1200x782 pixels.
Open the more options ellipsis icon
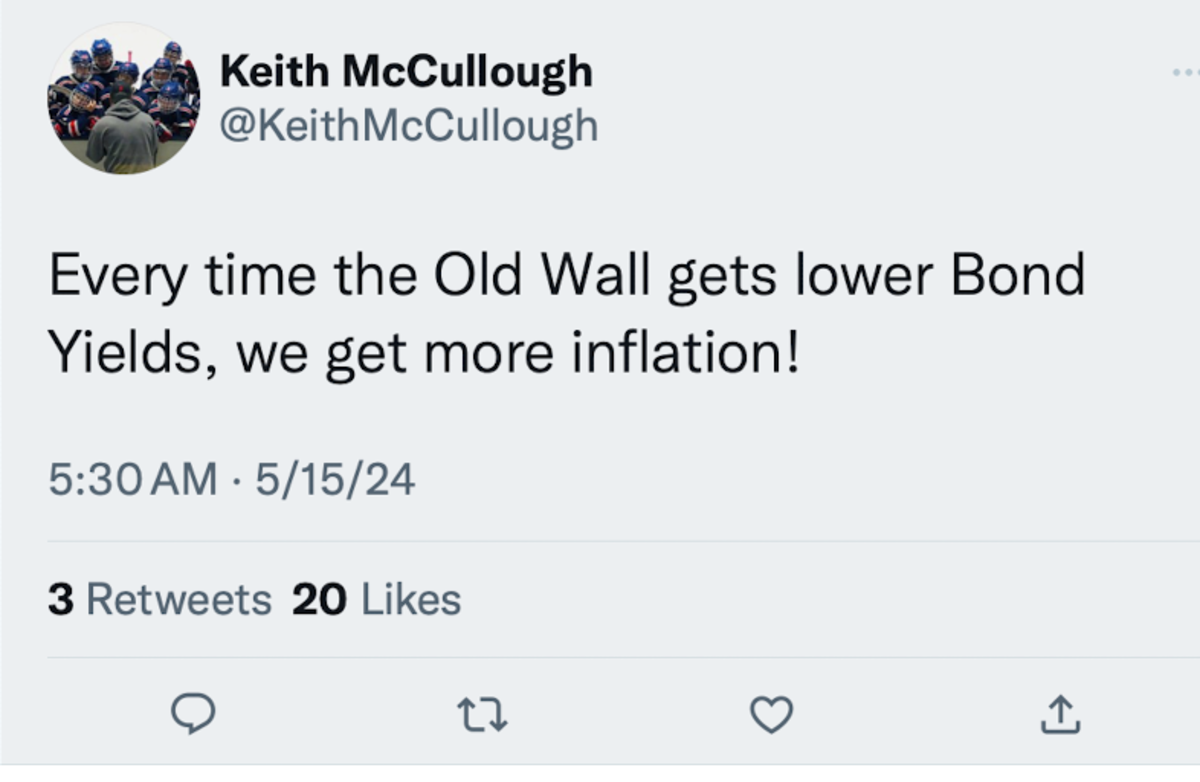click(1183, 73)
